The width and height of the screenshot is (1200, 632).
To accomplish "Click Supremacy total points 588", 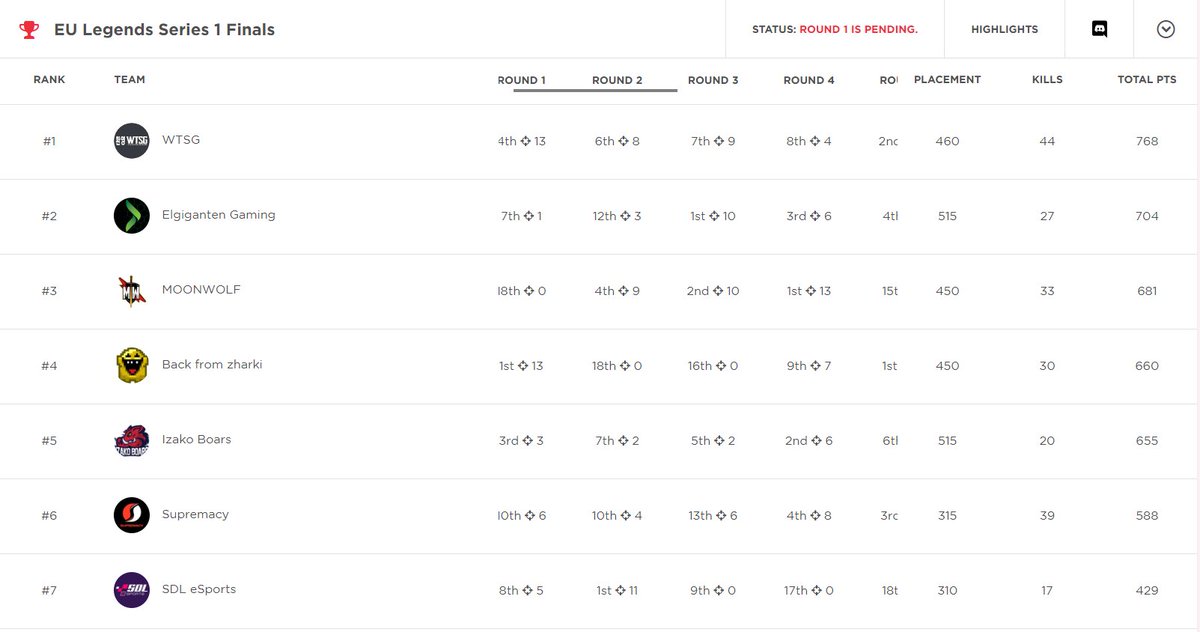I will click(1147, 516).
